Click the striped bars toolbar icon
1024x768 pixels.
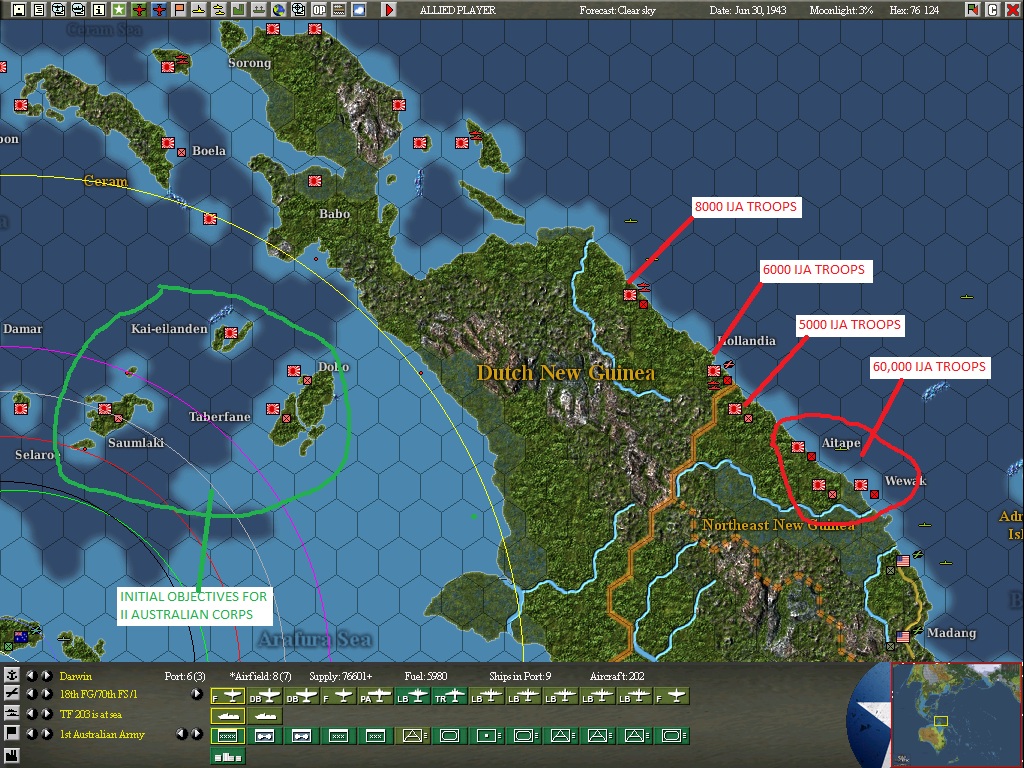point(338,9)
